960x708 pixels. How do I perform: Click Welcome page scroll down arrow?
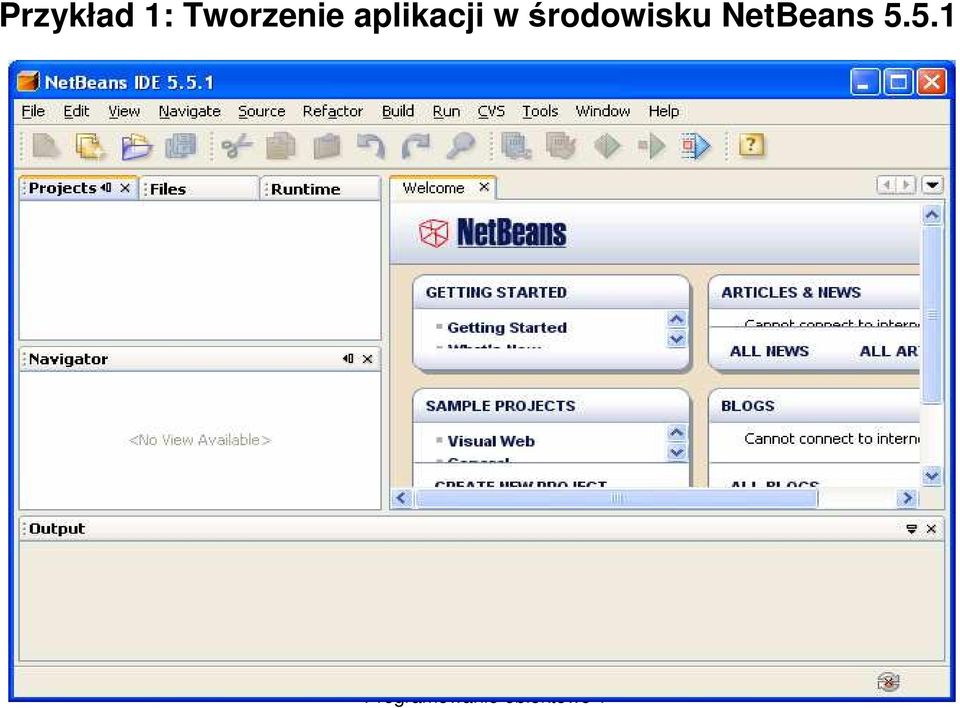pos(932,475)
